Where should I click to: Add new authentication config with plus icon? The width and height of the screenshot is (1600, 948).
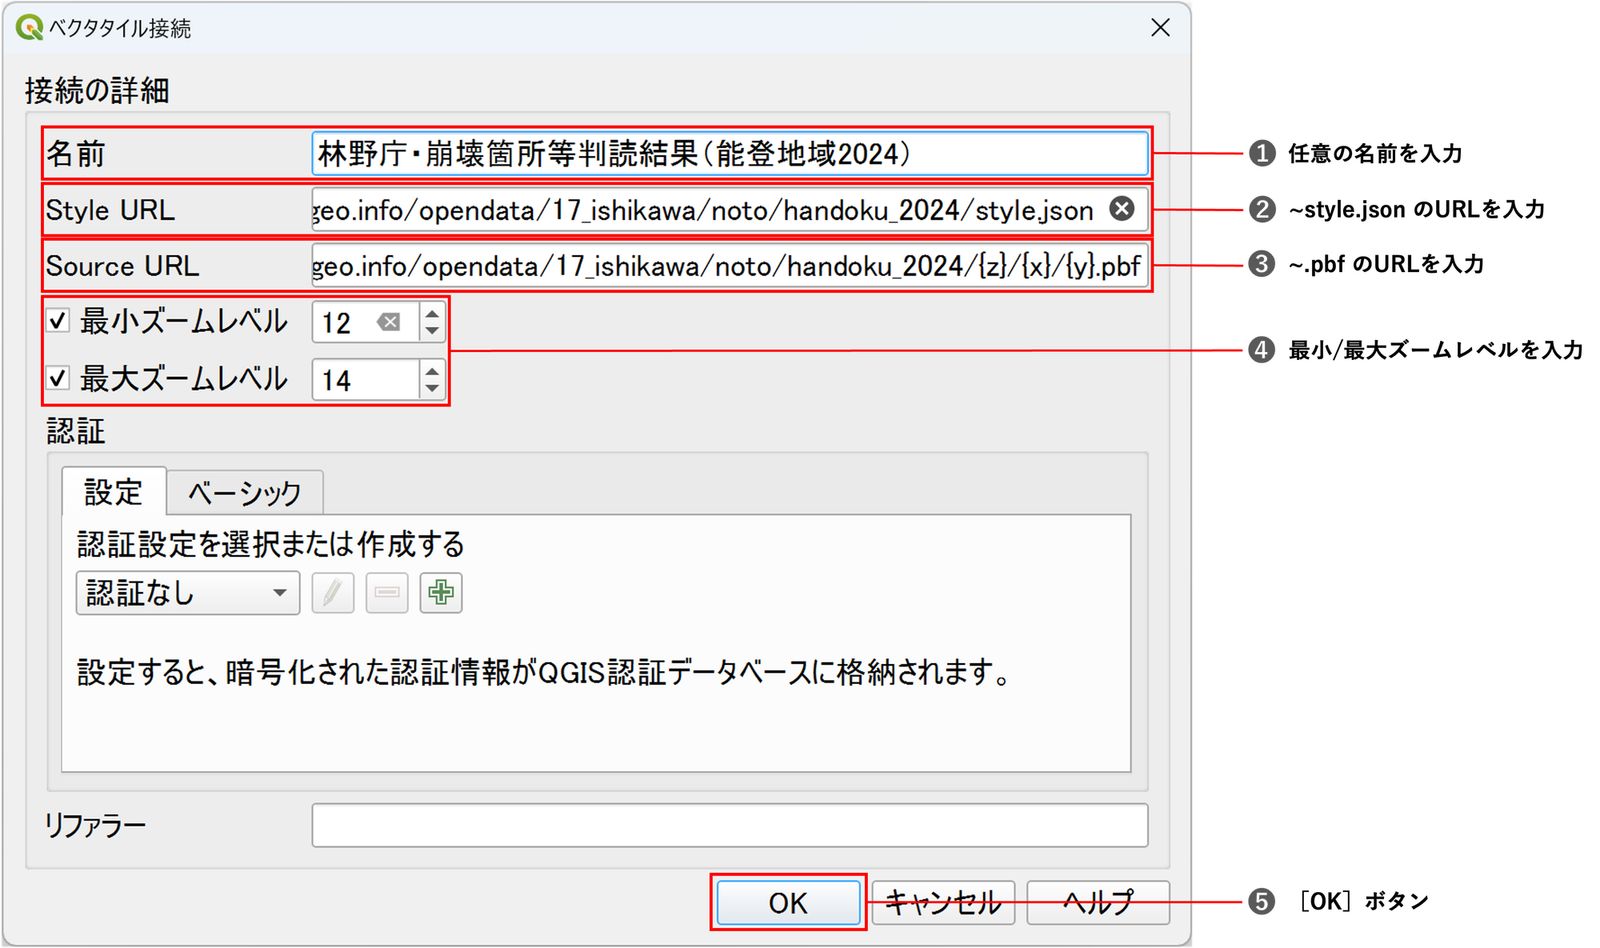coord(441,593)
